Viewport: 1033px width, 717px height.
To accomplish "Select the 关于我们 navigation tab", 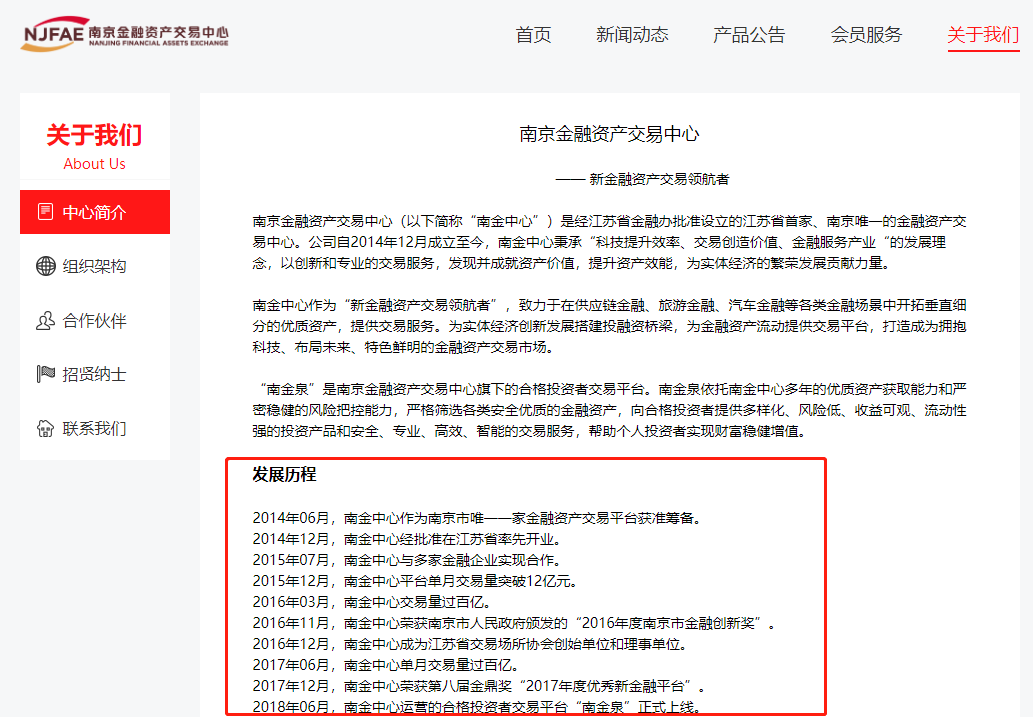I will pos(983,34).
